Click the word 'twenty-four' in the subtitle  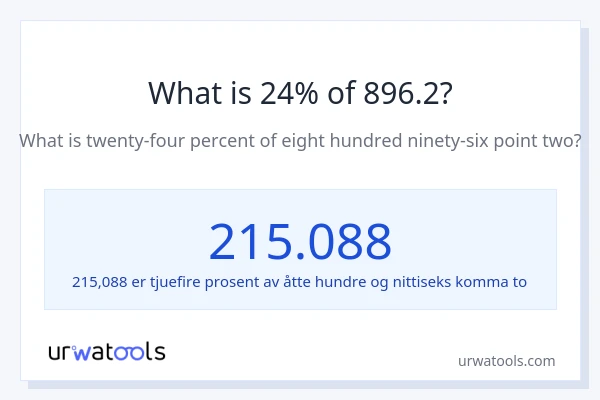[149, 141]
